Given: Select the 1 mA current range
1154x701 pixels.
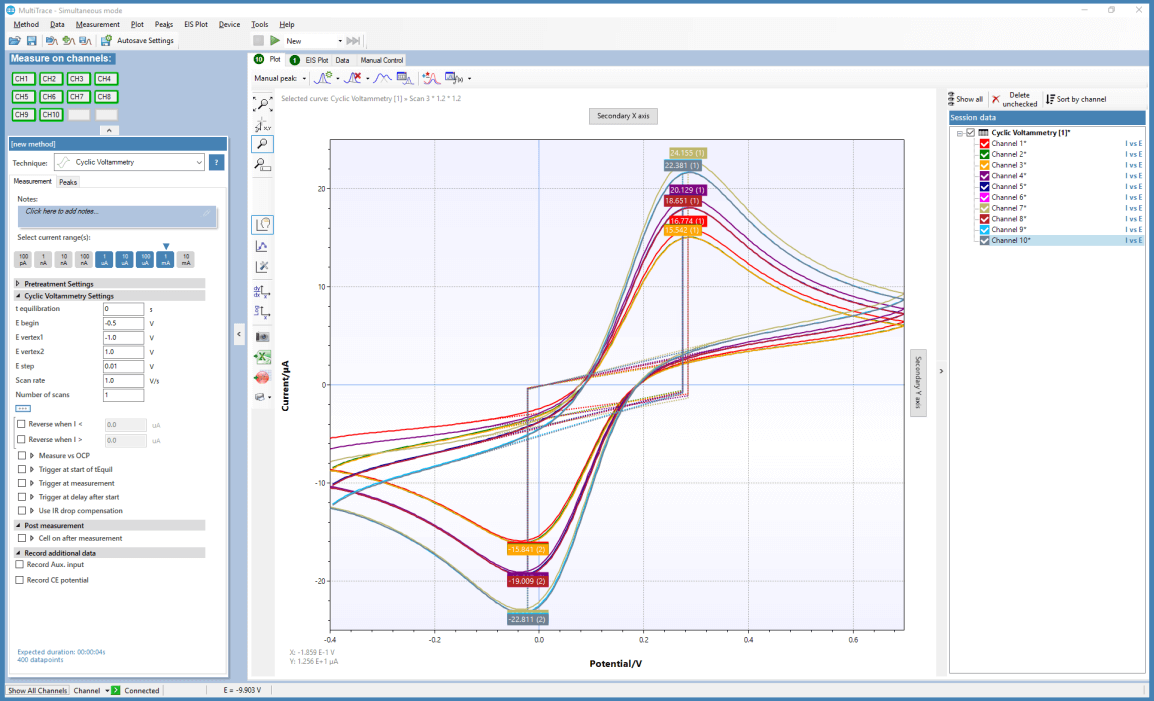Looking at the screenshot, I should 165,259.
